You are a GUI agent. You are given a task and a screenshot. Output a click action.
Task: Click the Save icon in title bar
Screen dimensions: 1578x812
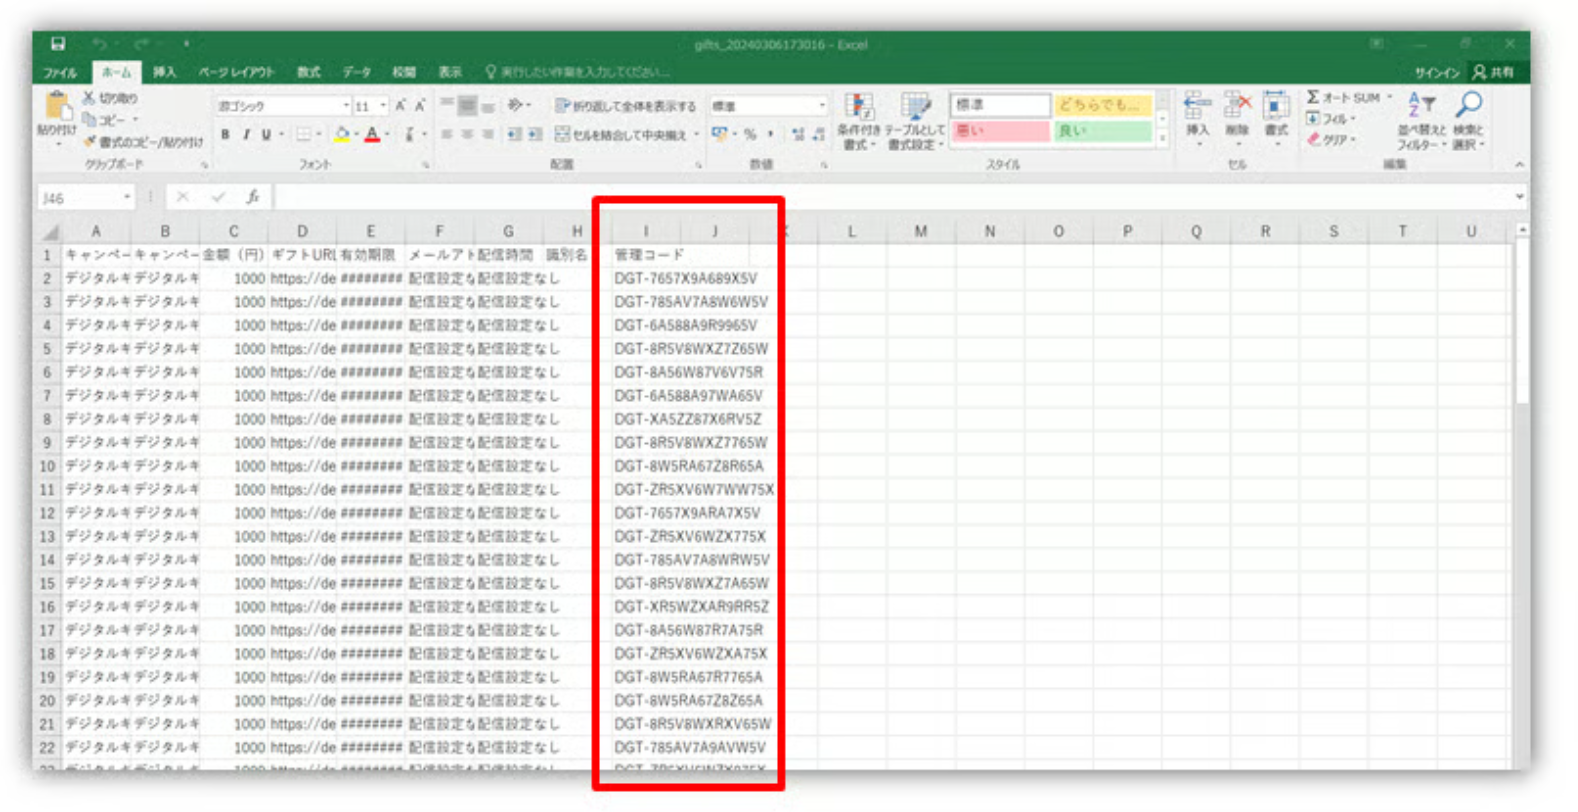tap(58, 44)
